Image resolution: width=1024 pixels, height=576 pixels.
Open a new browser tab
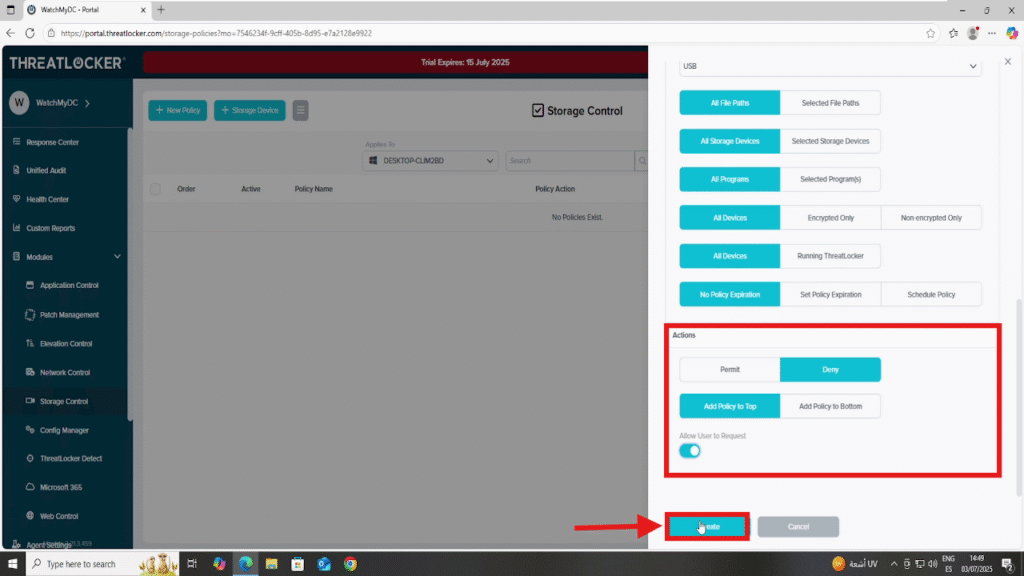161,10
